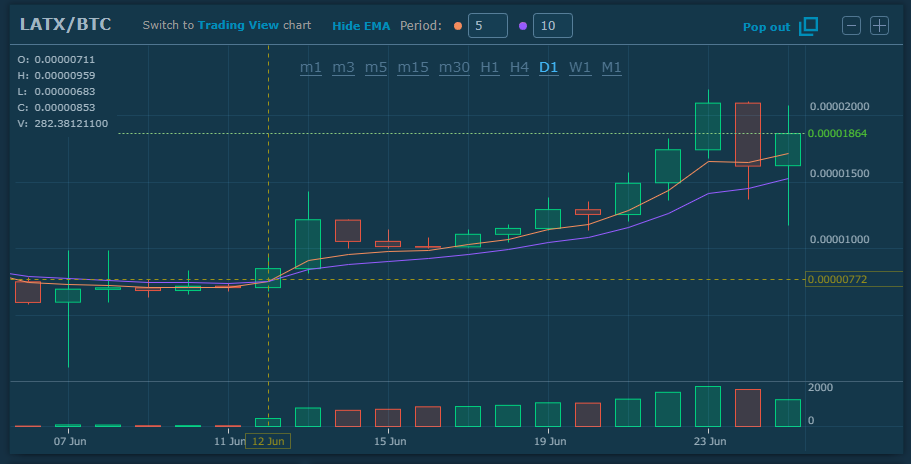Switch to Trading View chart
The height and width of the screenshot is (464, 911).
[254, 25]
